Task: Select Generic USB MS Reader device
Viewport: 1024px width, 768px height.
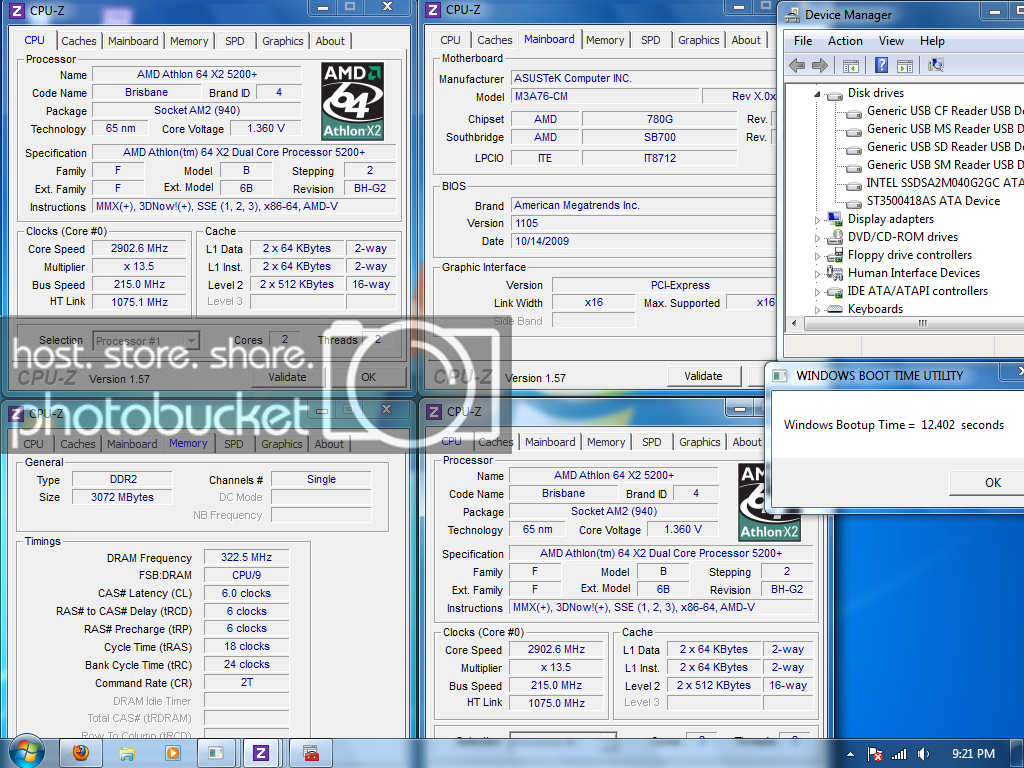Action: (x=944, y=129)
